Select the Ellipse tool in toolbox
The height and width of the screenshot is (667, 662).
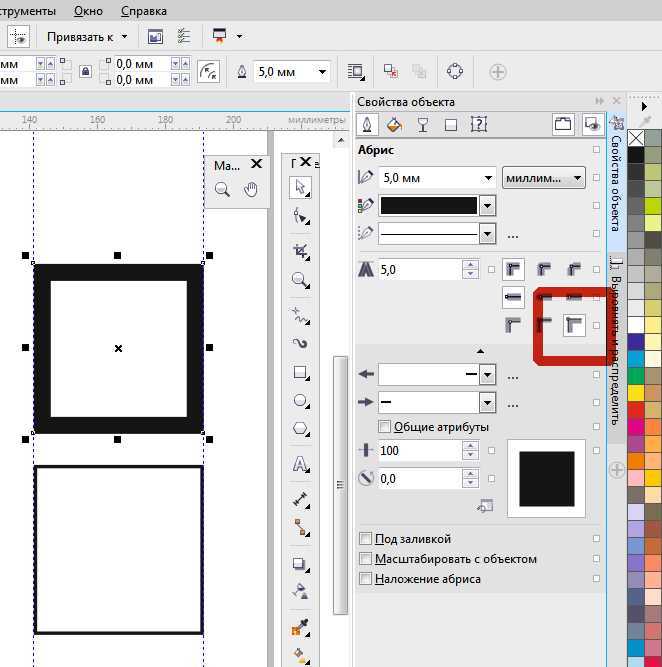coord(300,400)
